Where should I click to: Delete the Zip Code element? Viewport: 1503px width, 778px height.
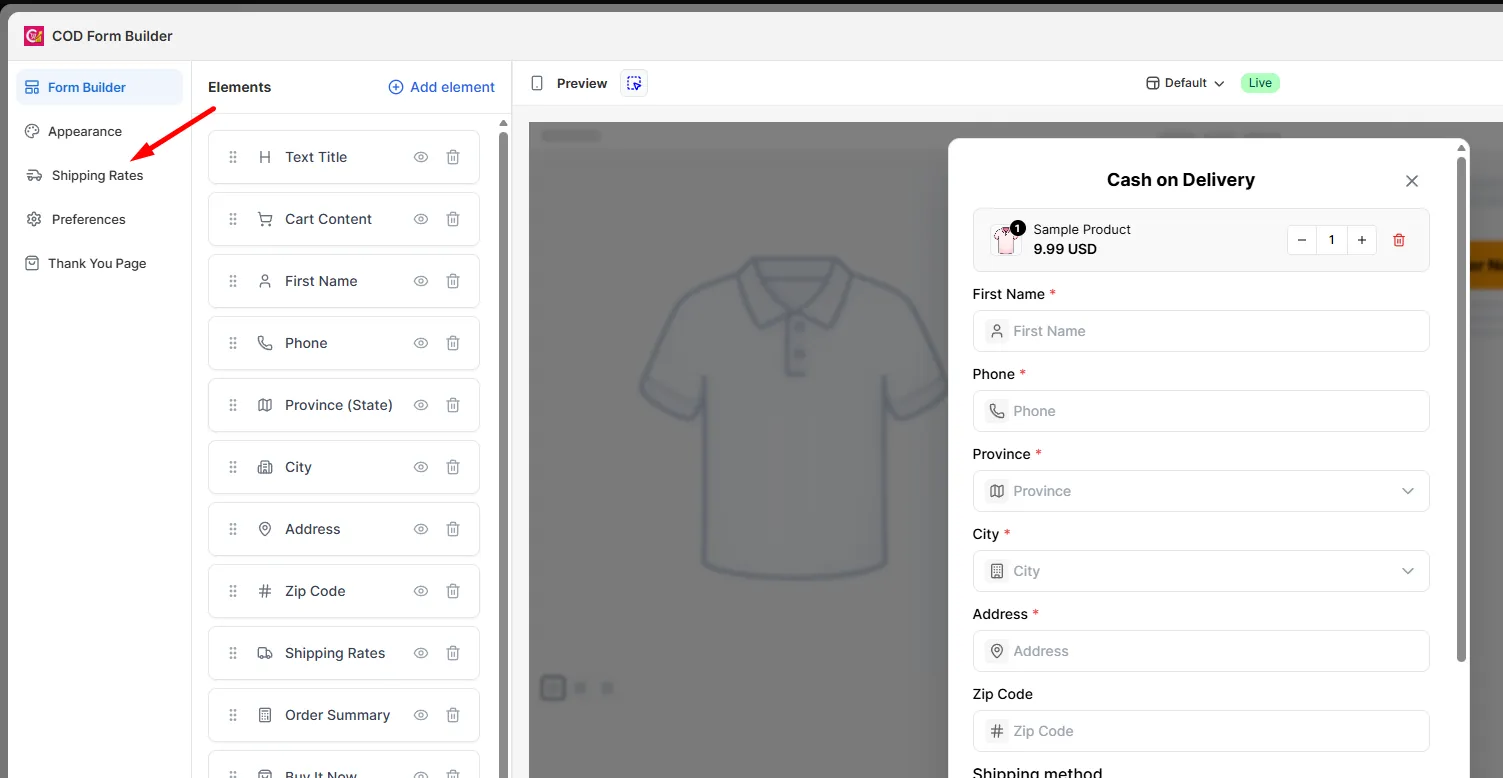coord(453,591)
